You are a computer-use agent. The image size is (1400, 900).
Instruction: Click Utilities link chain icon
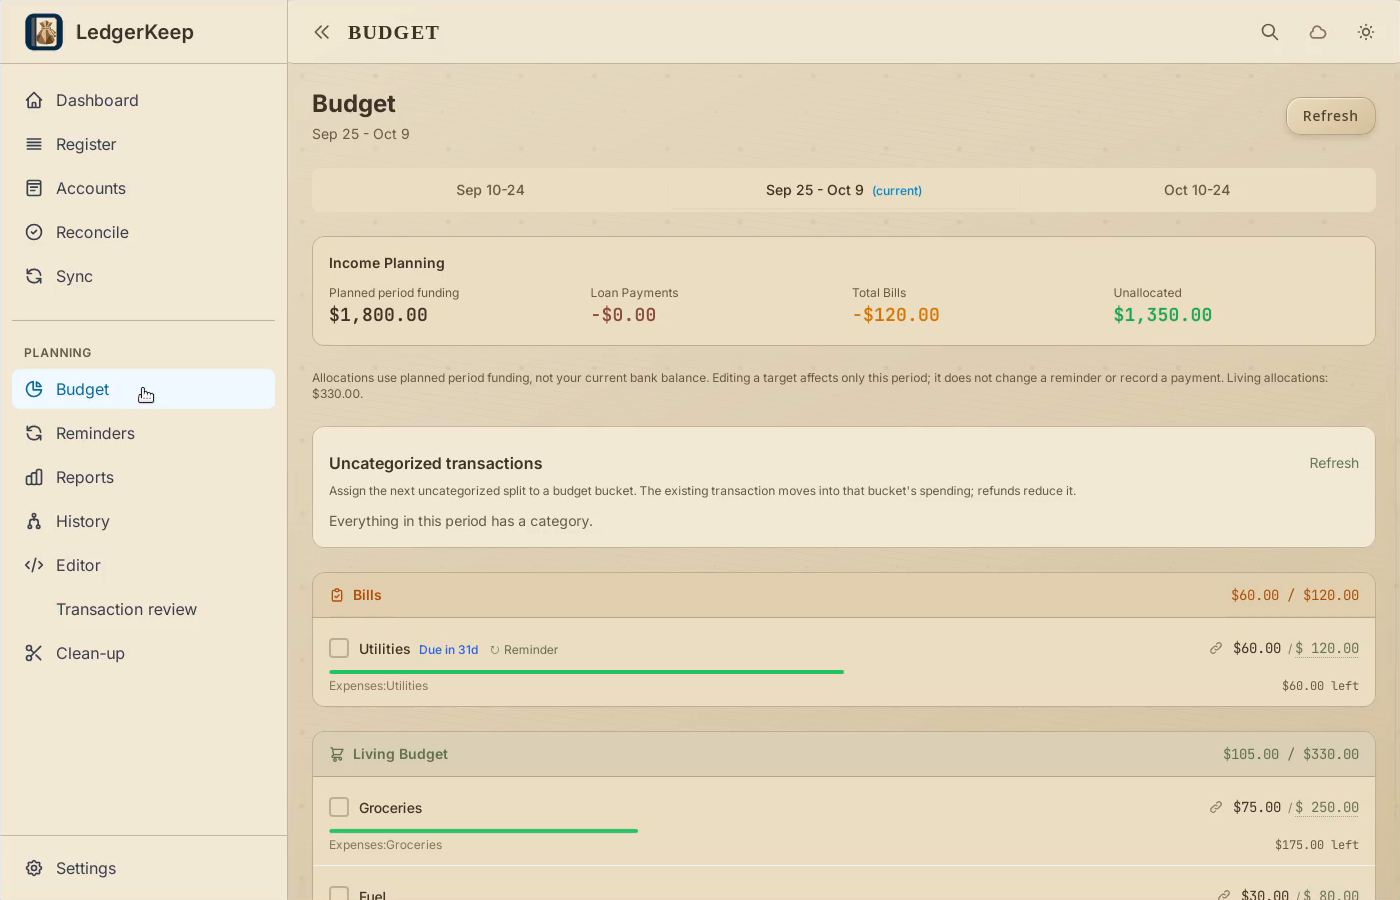click(1216, 648)
